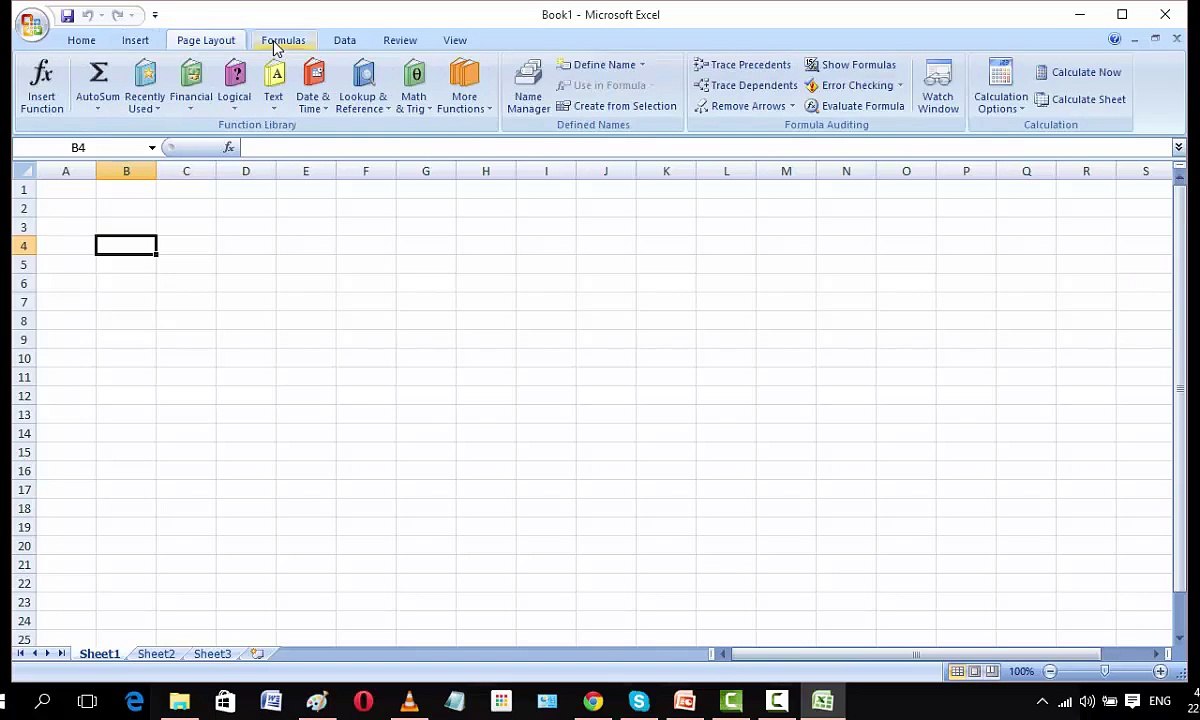Adjust the zoom slider handle

pyautogui.click(x=1104, y=672)
